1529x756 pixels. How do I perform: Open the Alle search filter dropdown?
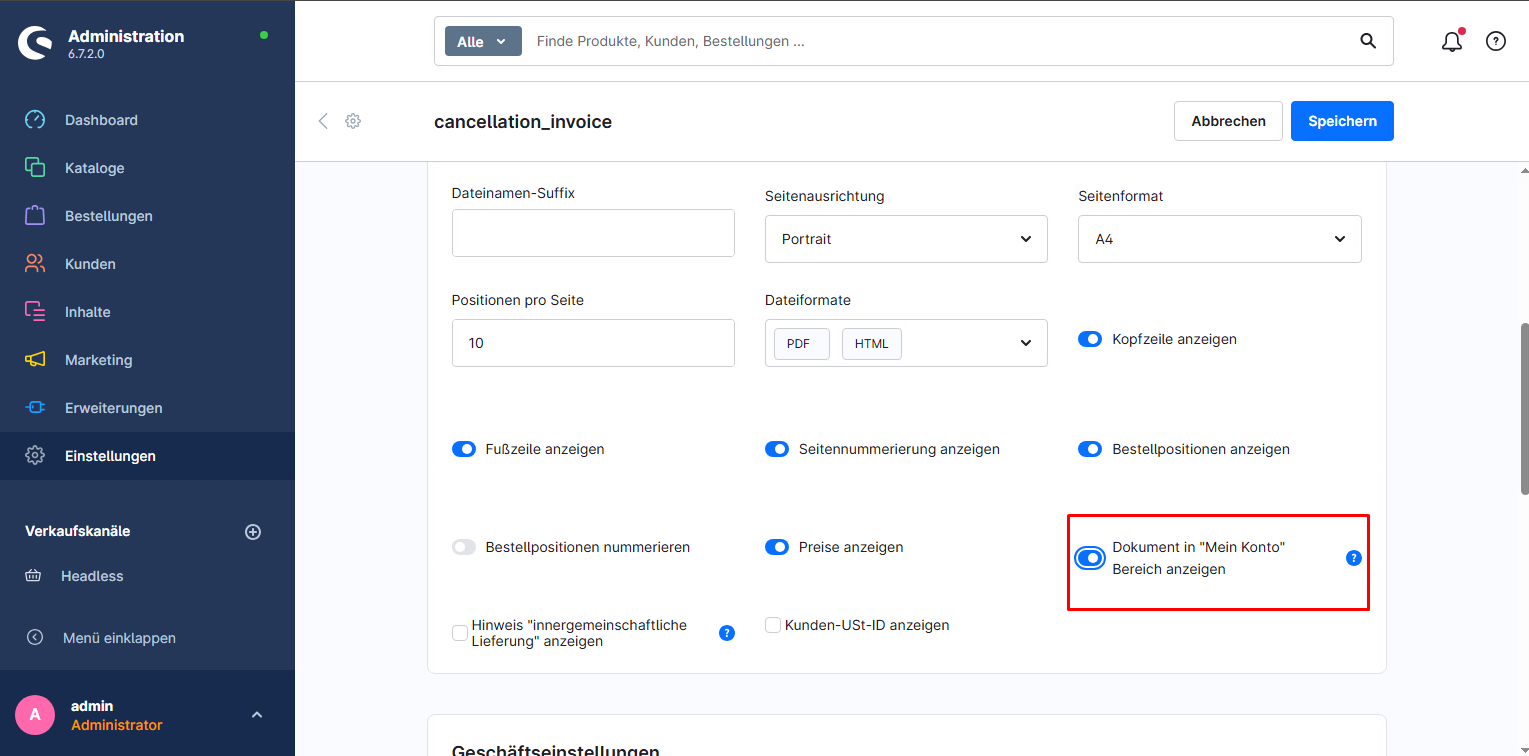point(483,42)
